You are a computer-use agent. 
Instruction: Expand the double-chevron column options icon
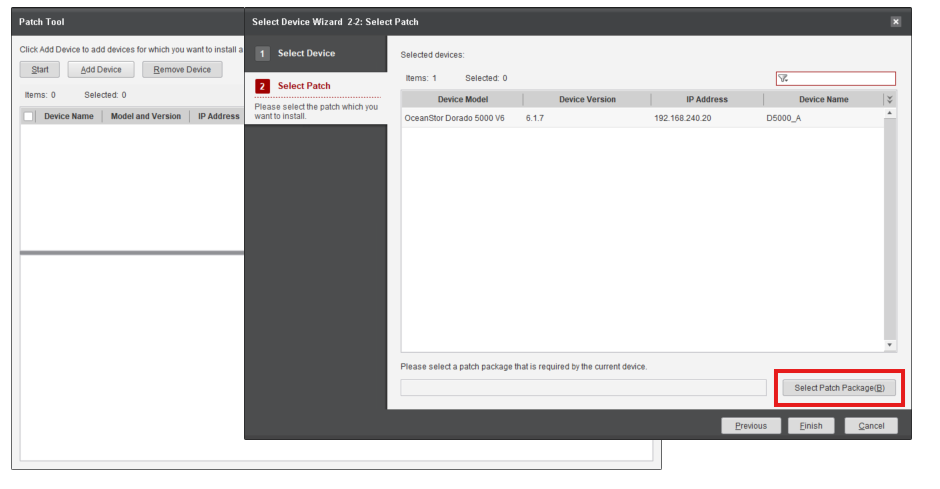889,100
